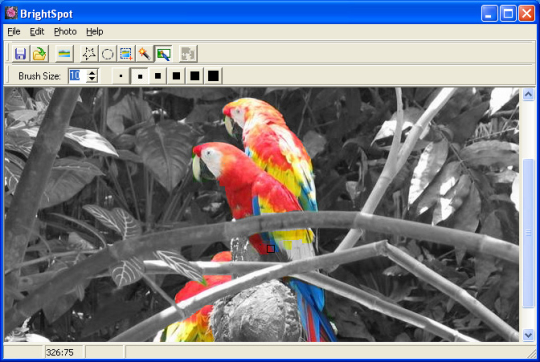540x362 pixels.
Task: Decrease brush size with down arrow
Action: pyautogui.click(x=92, y=79)
